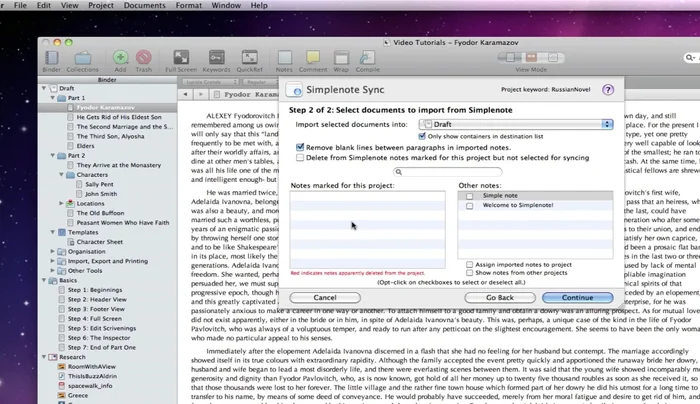Cancel the Simplenote Sync dialog
The width and height of the screenshot is (700, 404).
point(325,298)
